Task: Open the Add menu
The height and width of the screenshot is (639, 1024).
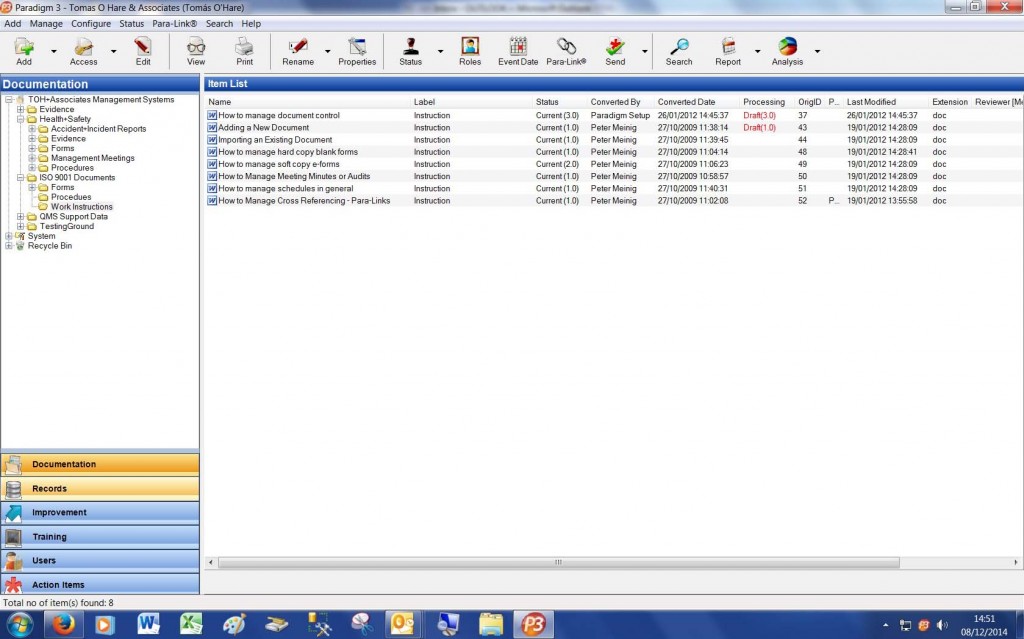Action: [x=12, y=24]
